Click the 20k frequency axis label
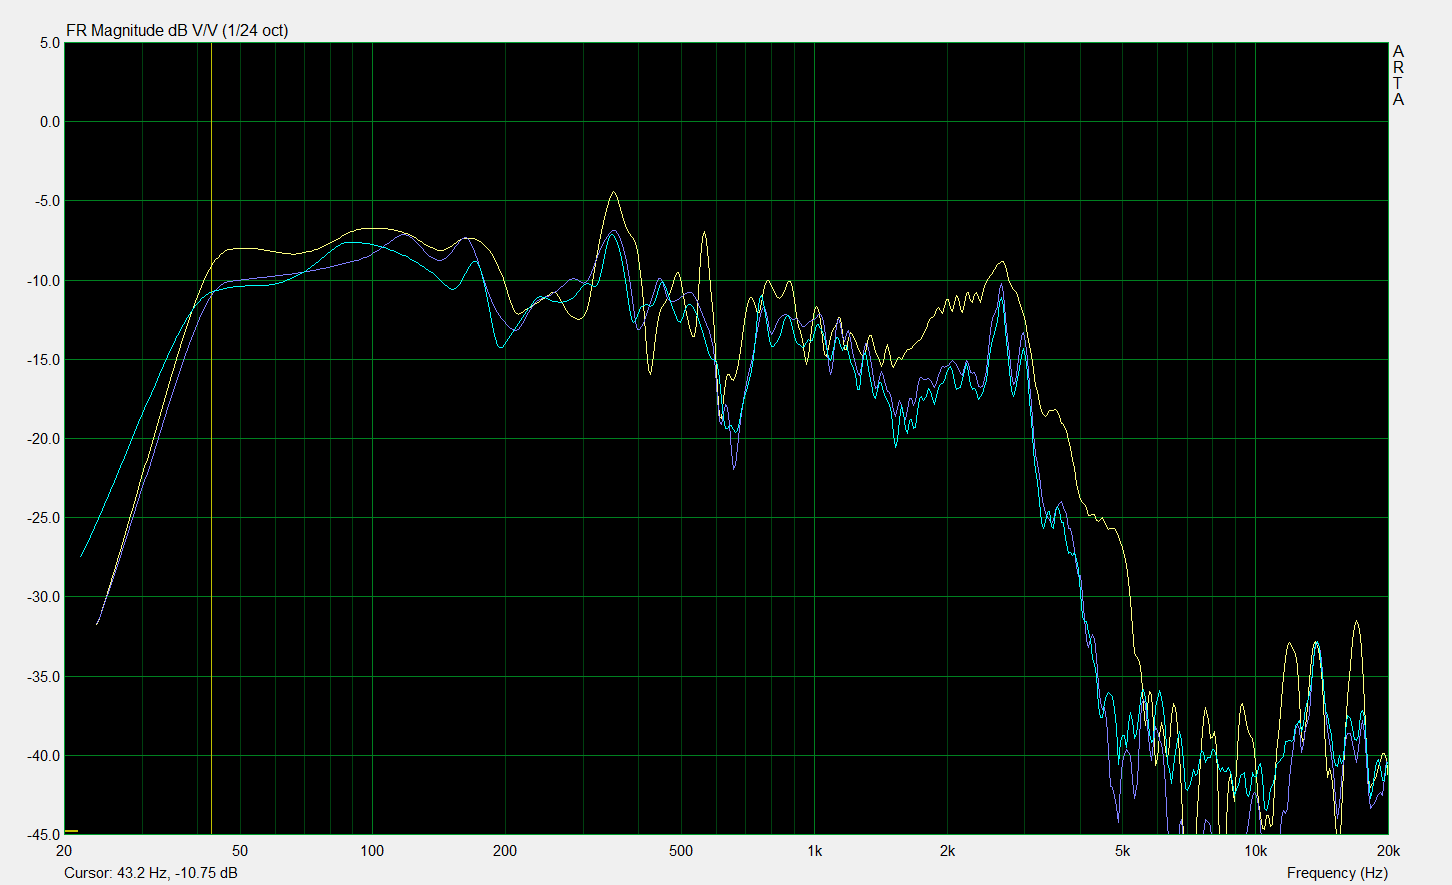Viewport: 1452px width, 885px height. (1388, 851)
